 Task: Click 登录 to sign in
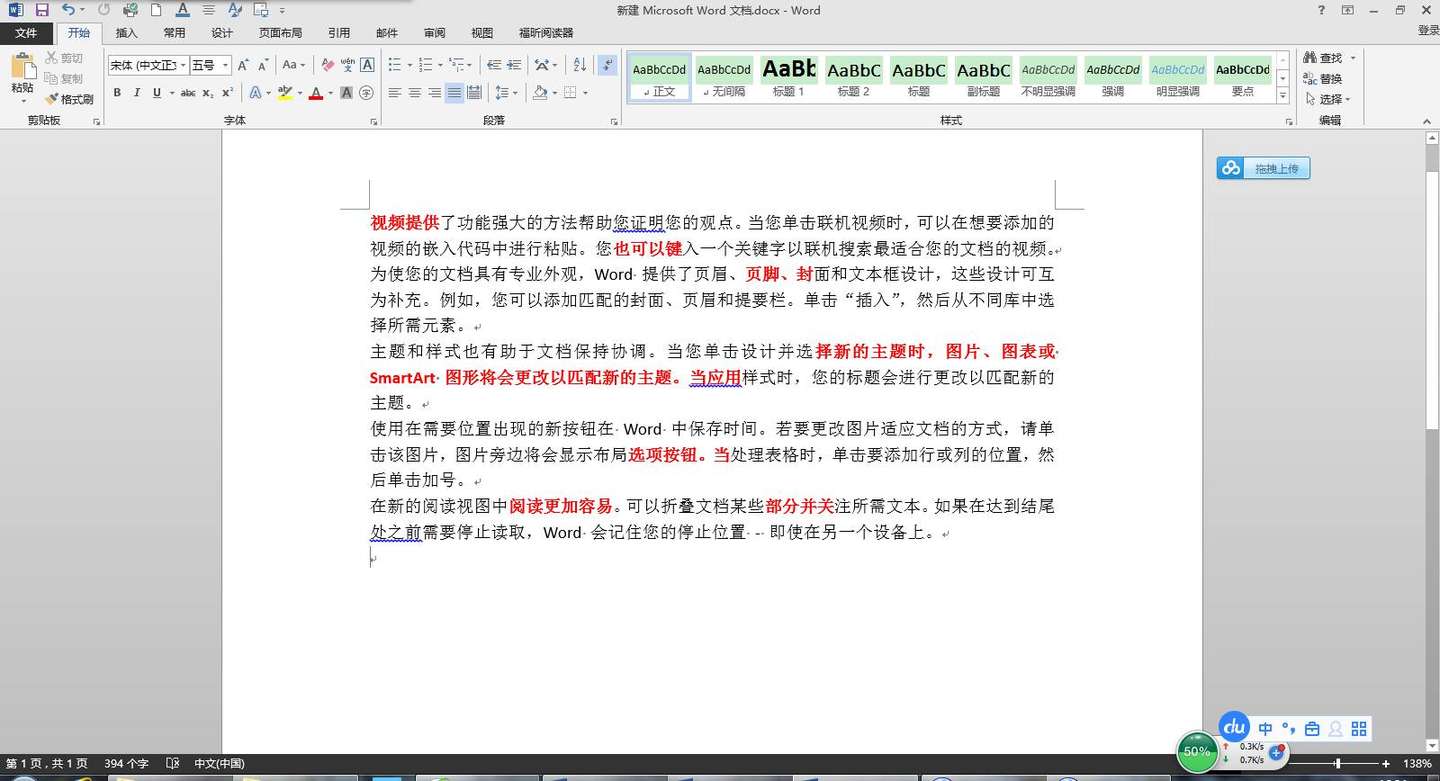[x=1428, y=31]
